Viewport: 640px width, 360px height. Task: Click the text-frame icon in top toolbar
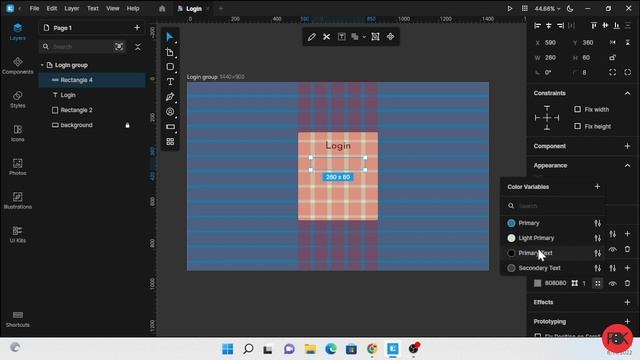pyautogui.click(x=342, y=37)
